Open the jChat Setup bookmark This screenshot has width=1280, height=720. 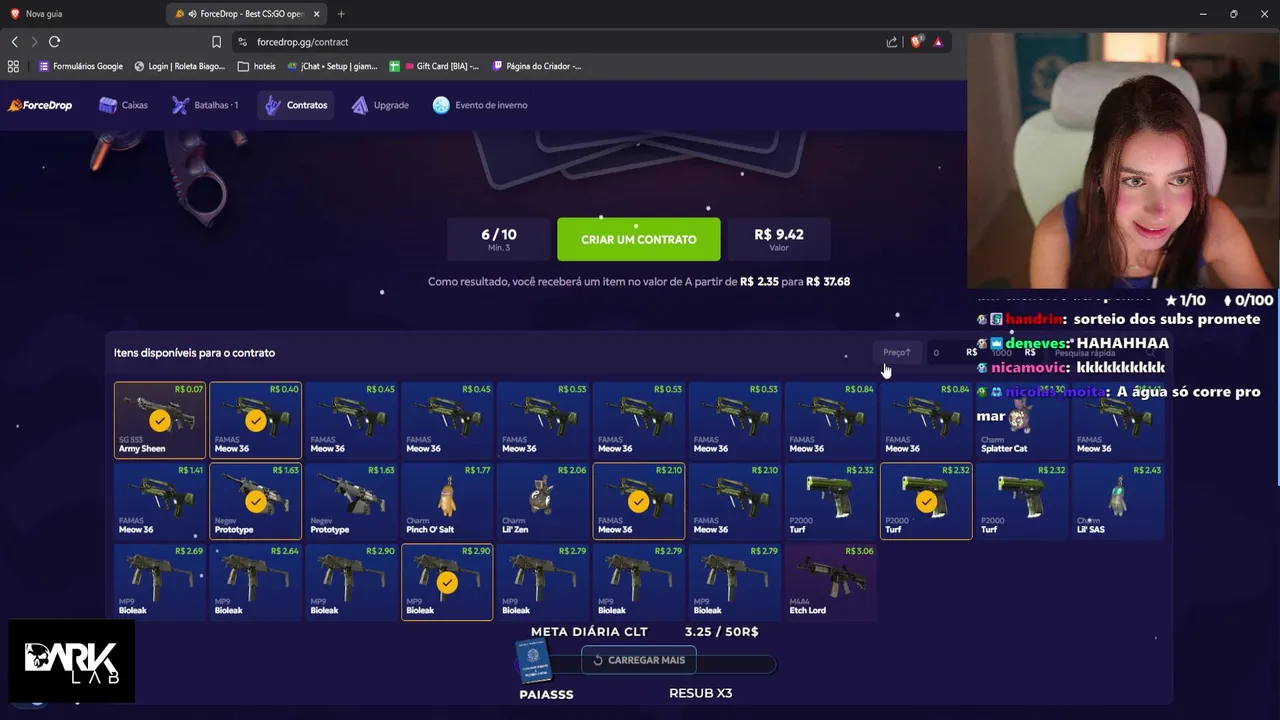point(332,66)
